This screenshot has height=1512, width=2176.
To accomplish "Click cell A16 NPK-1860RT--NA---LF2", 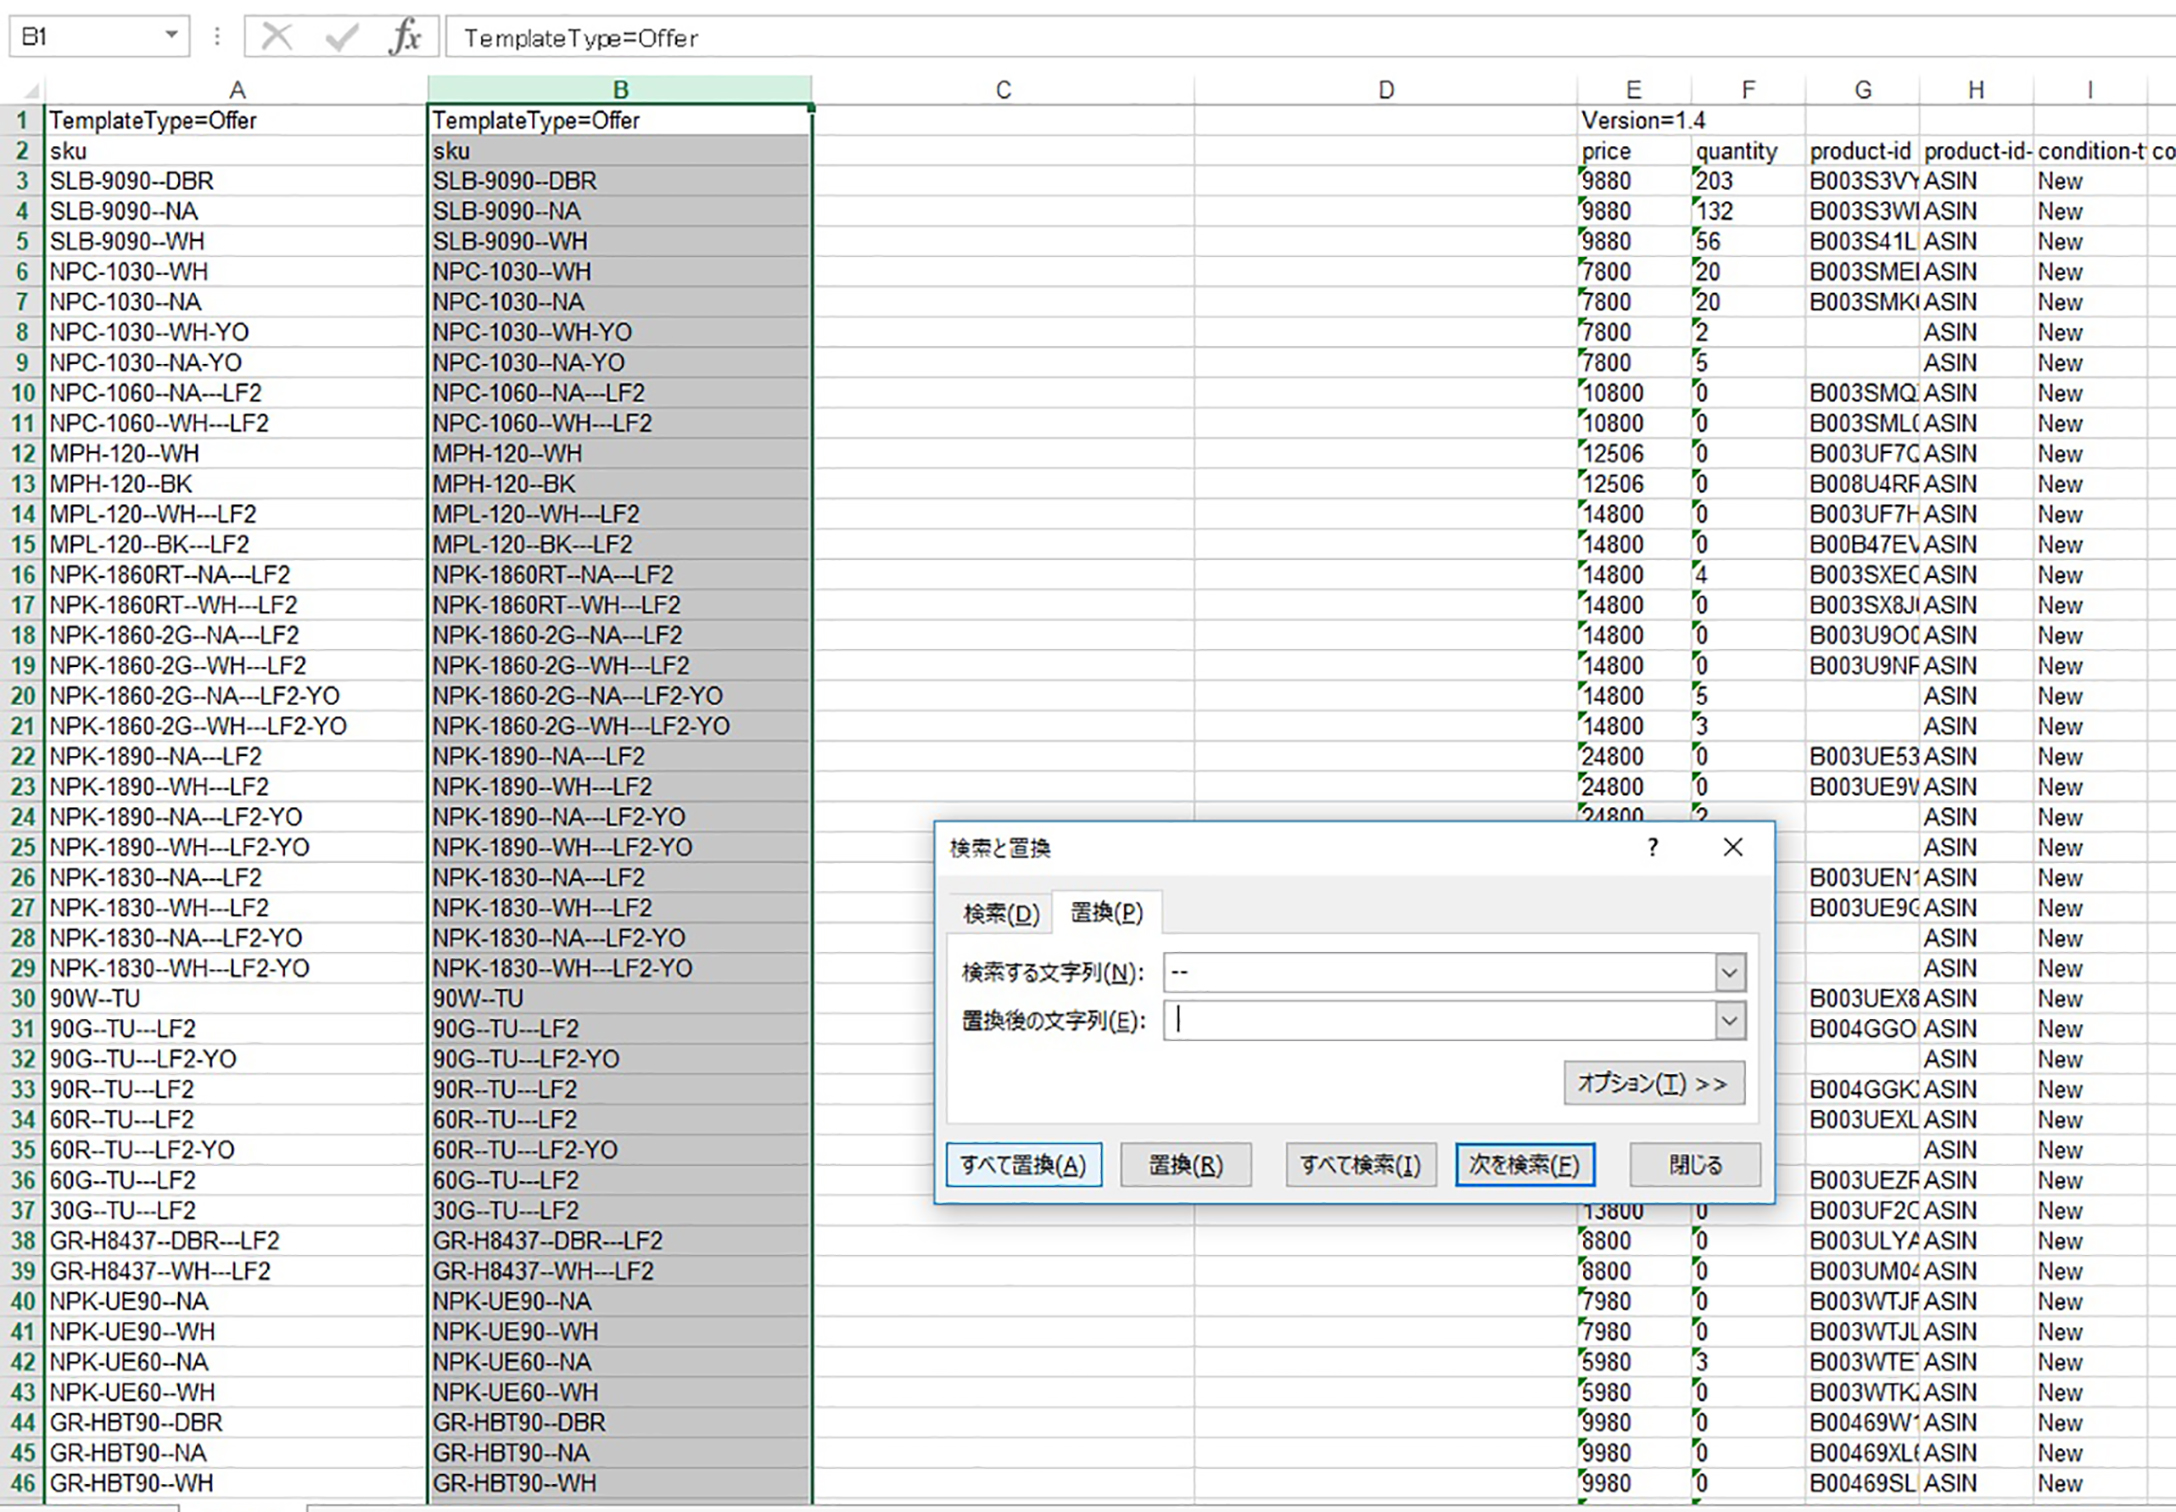I will (x=236, y=575).
